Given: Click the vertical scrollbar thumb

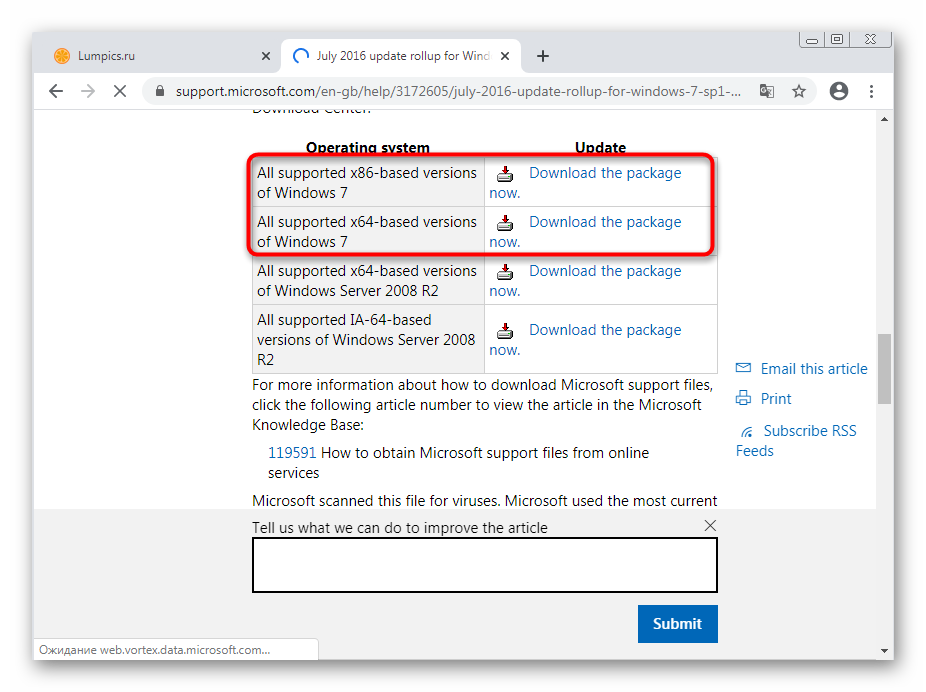Looking at the screenshot, I should click(x=884, y=369).
